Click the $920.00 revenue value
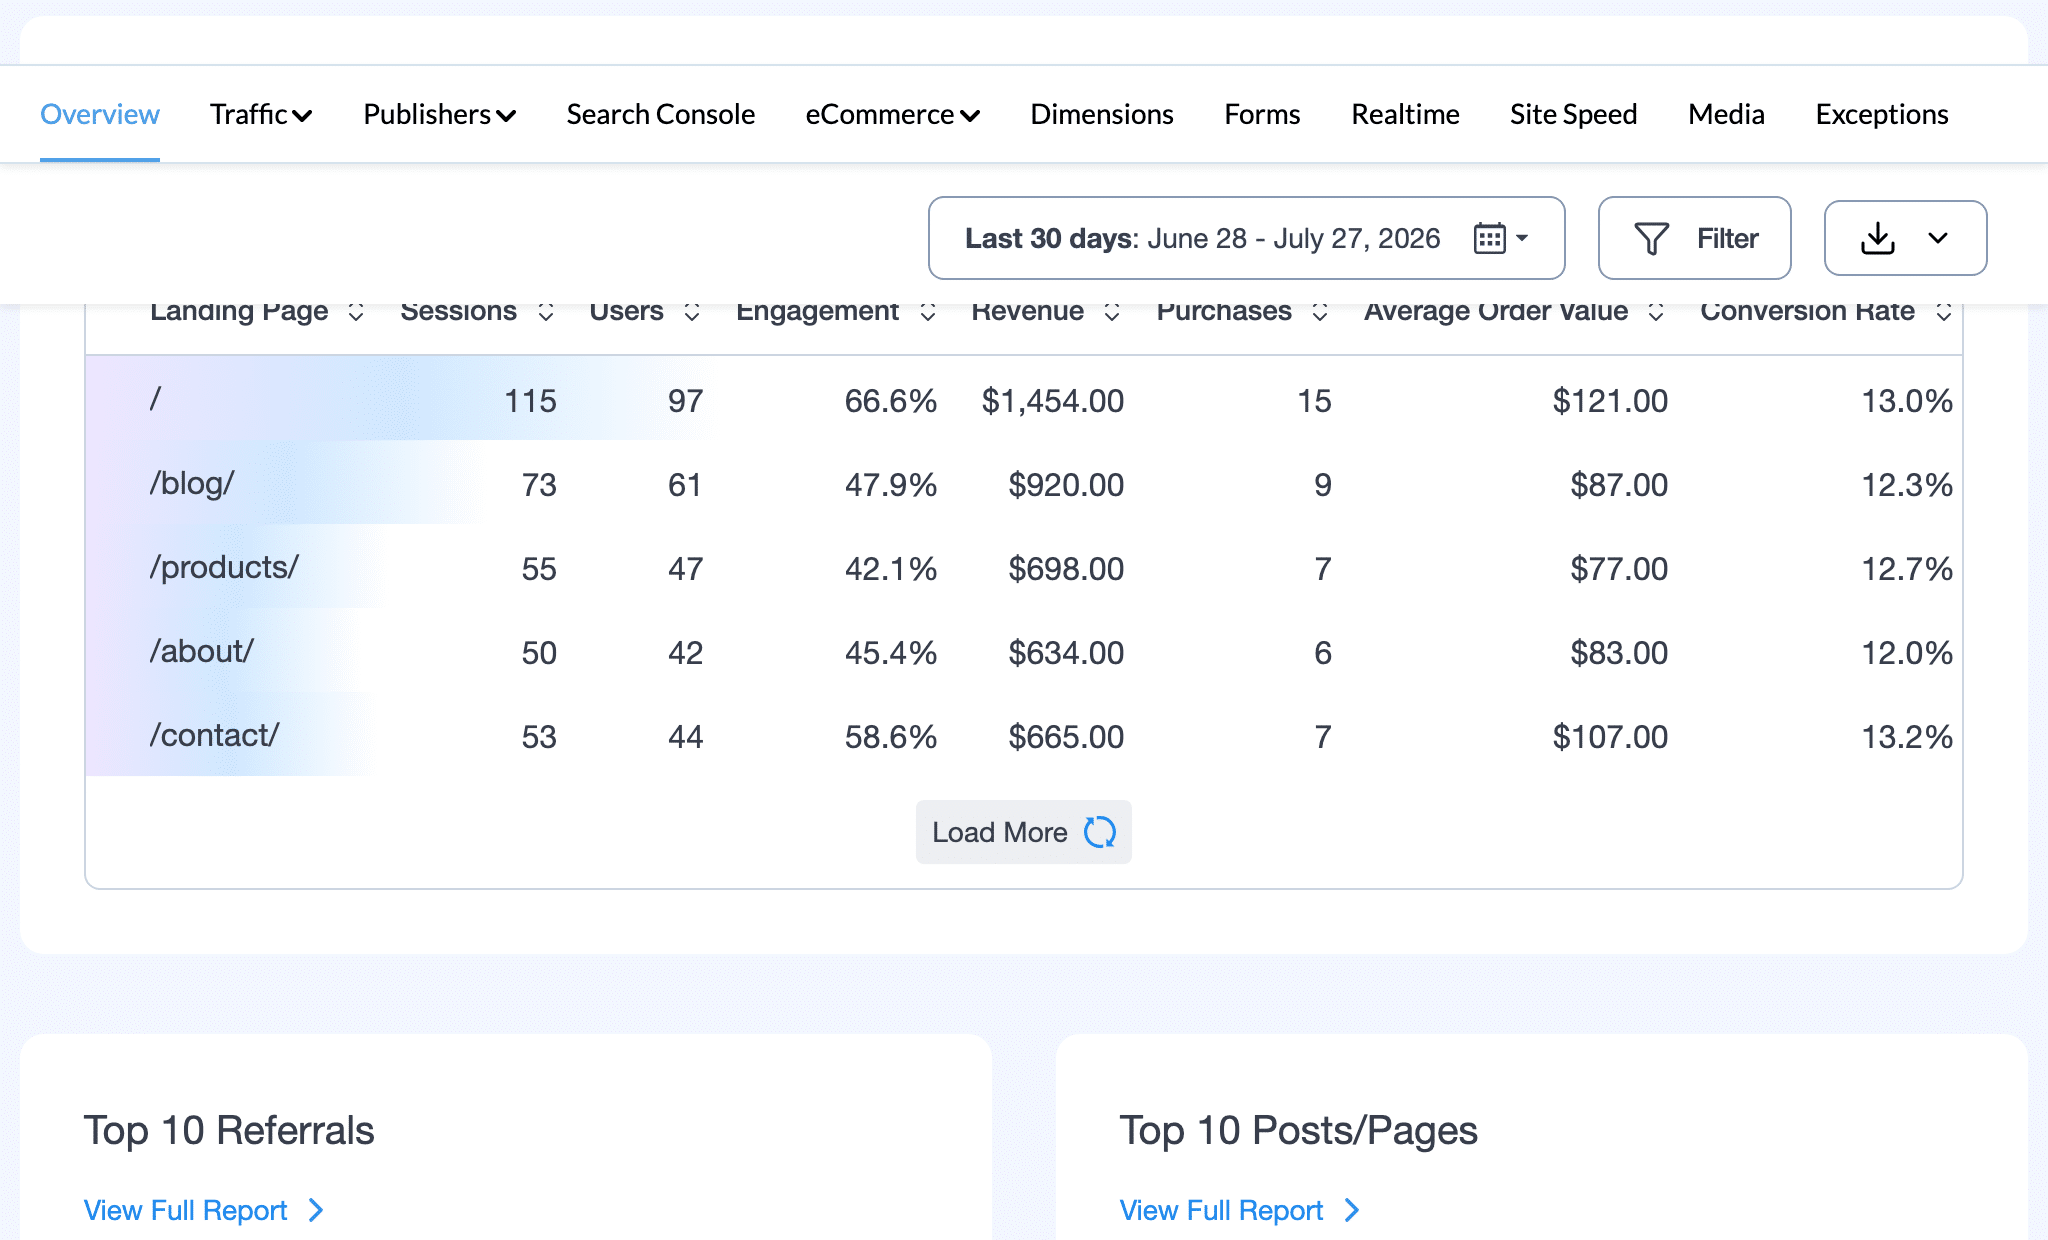Viewport: 2048px width, 1240px height. tap(1066, 485)
